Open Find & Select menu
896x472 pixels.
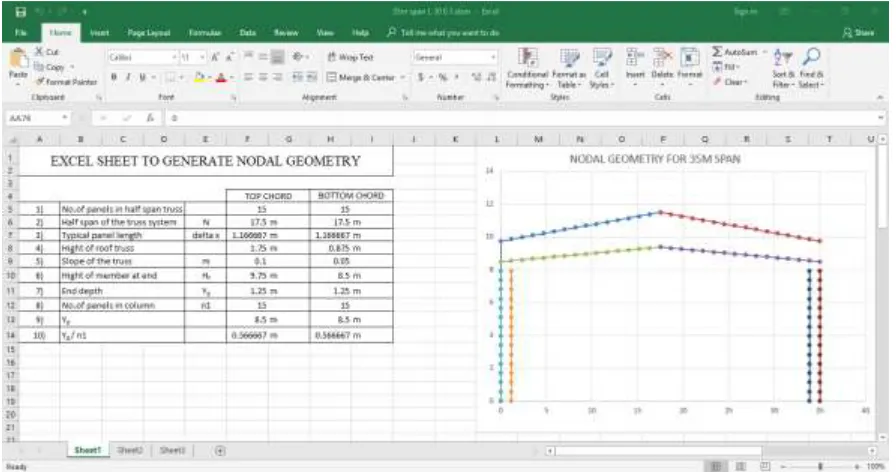point(811,68)
